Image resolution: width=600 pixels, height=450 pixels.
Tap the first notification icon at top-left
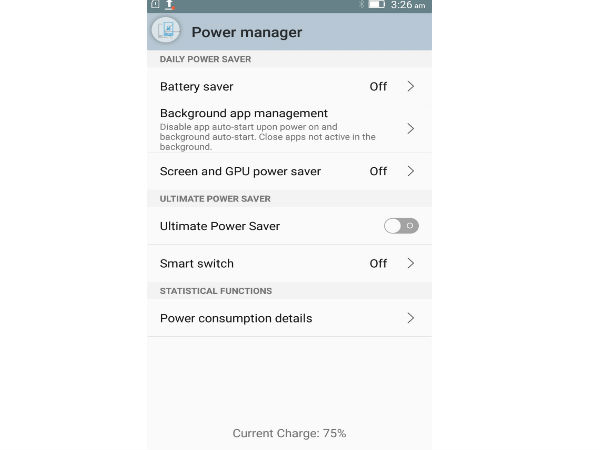coord(154,5)
